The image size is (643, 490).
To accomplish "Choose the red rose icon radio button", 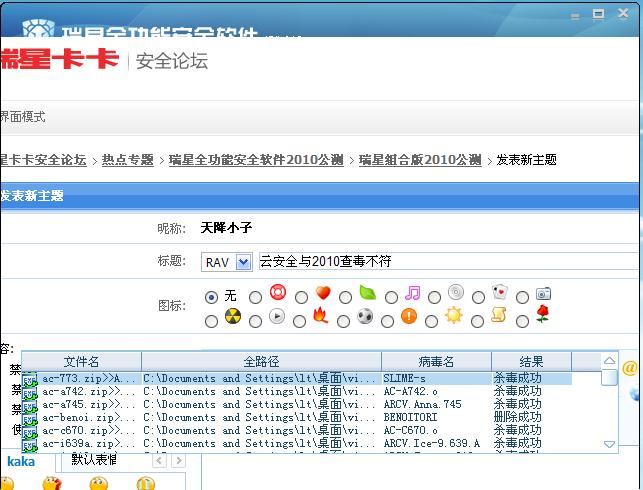I will (x=522, y=321).
